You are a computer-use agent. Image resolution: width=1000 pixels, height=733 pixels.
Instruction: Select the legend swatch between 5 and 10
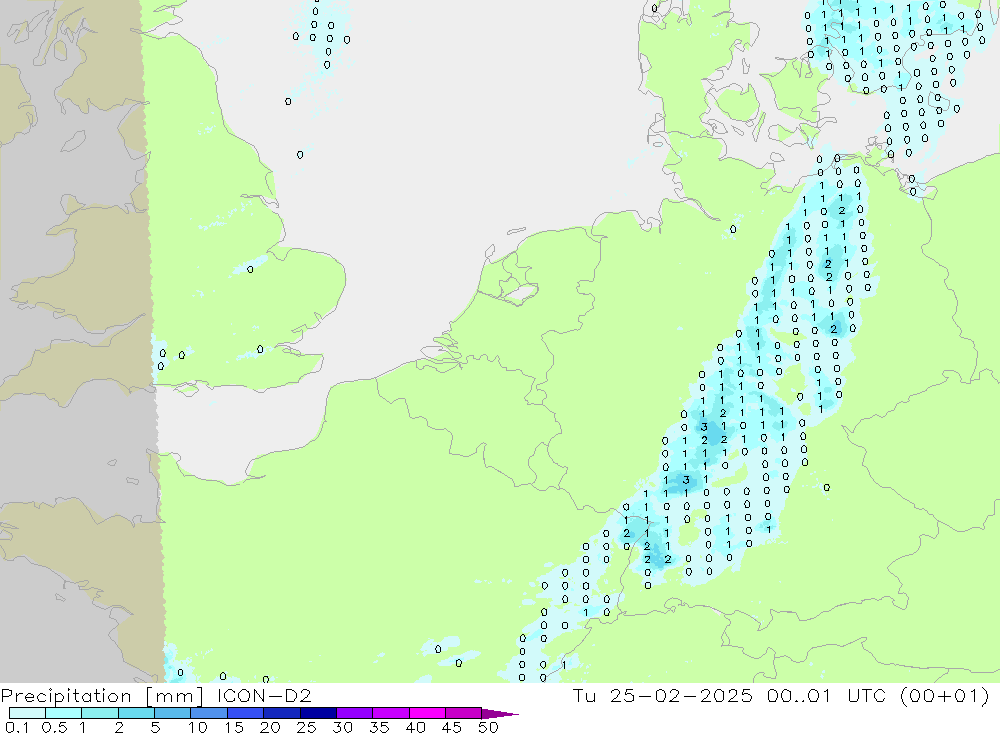point(173,713)
